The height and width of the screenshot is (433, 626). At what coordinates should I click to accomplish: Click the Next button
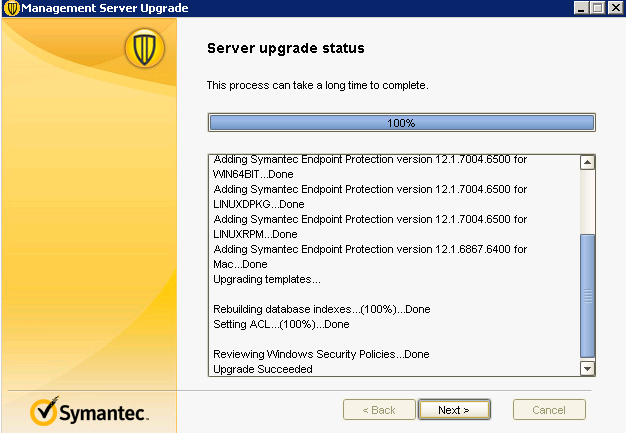pos(454,410)
